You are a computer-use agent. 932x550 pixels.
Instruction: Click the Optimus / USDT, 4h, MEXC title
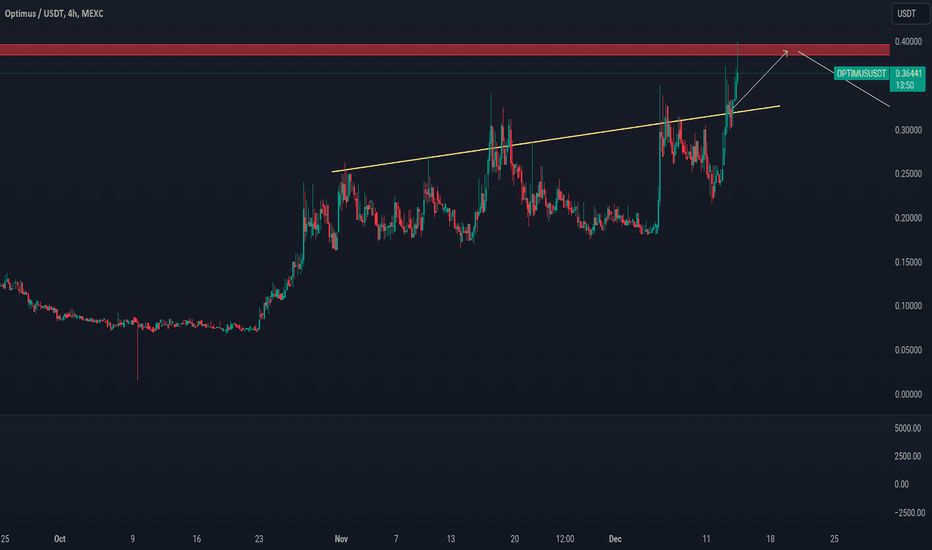tap(54, 13)
